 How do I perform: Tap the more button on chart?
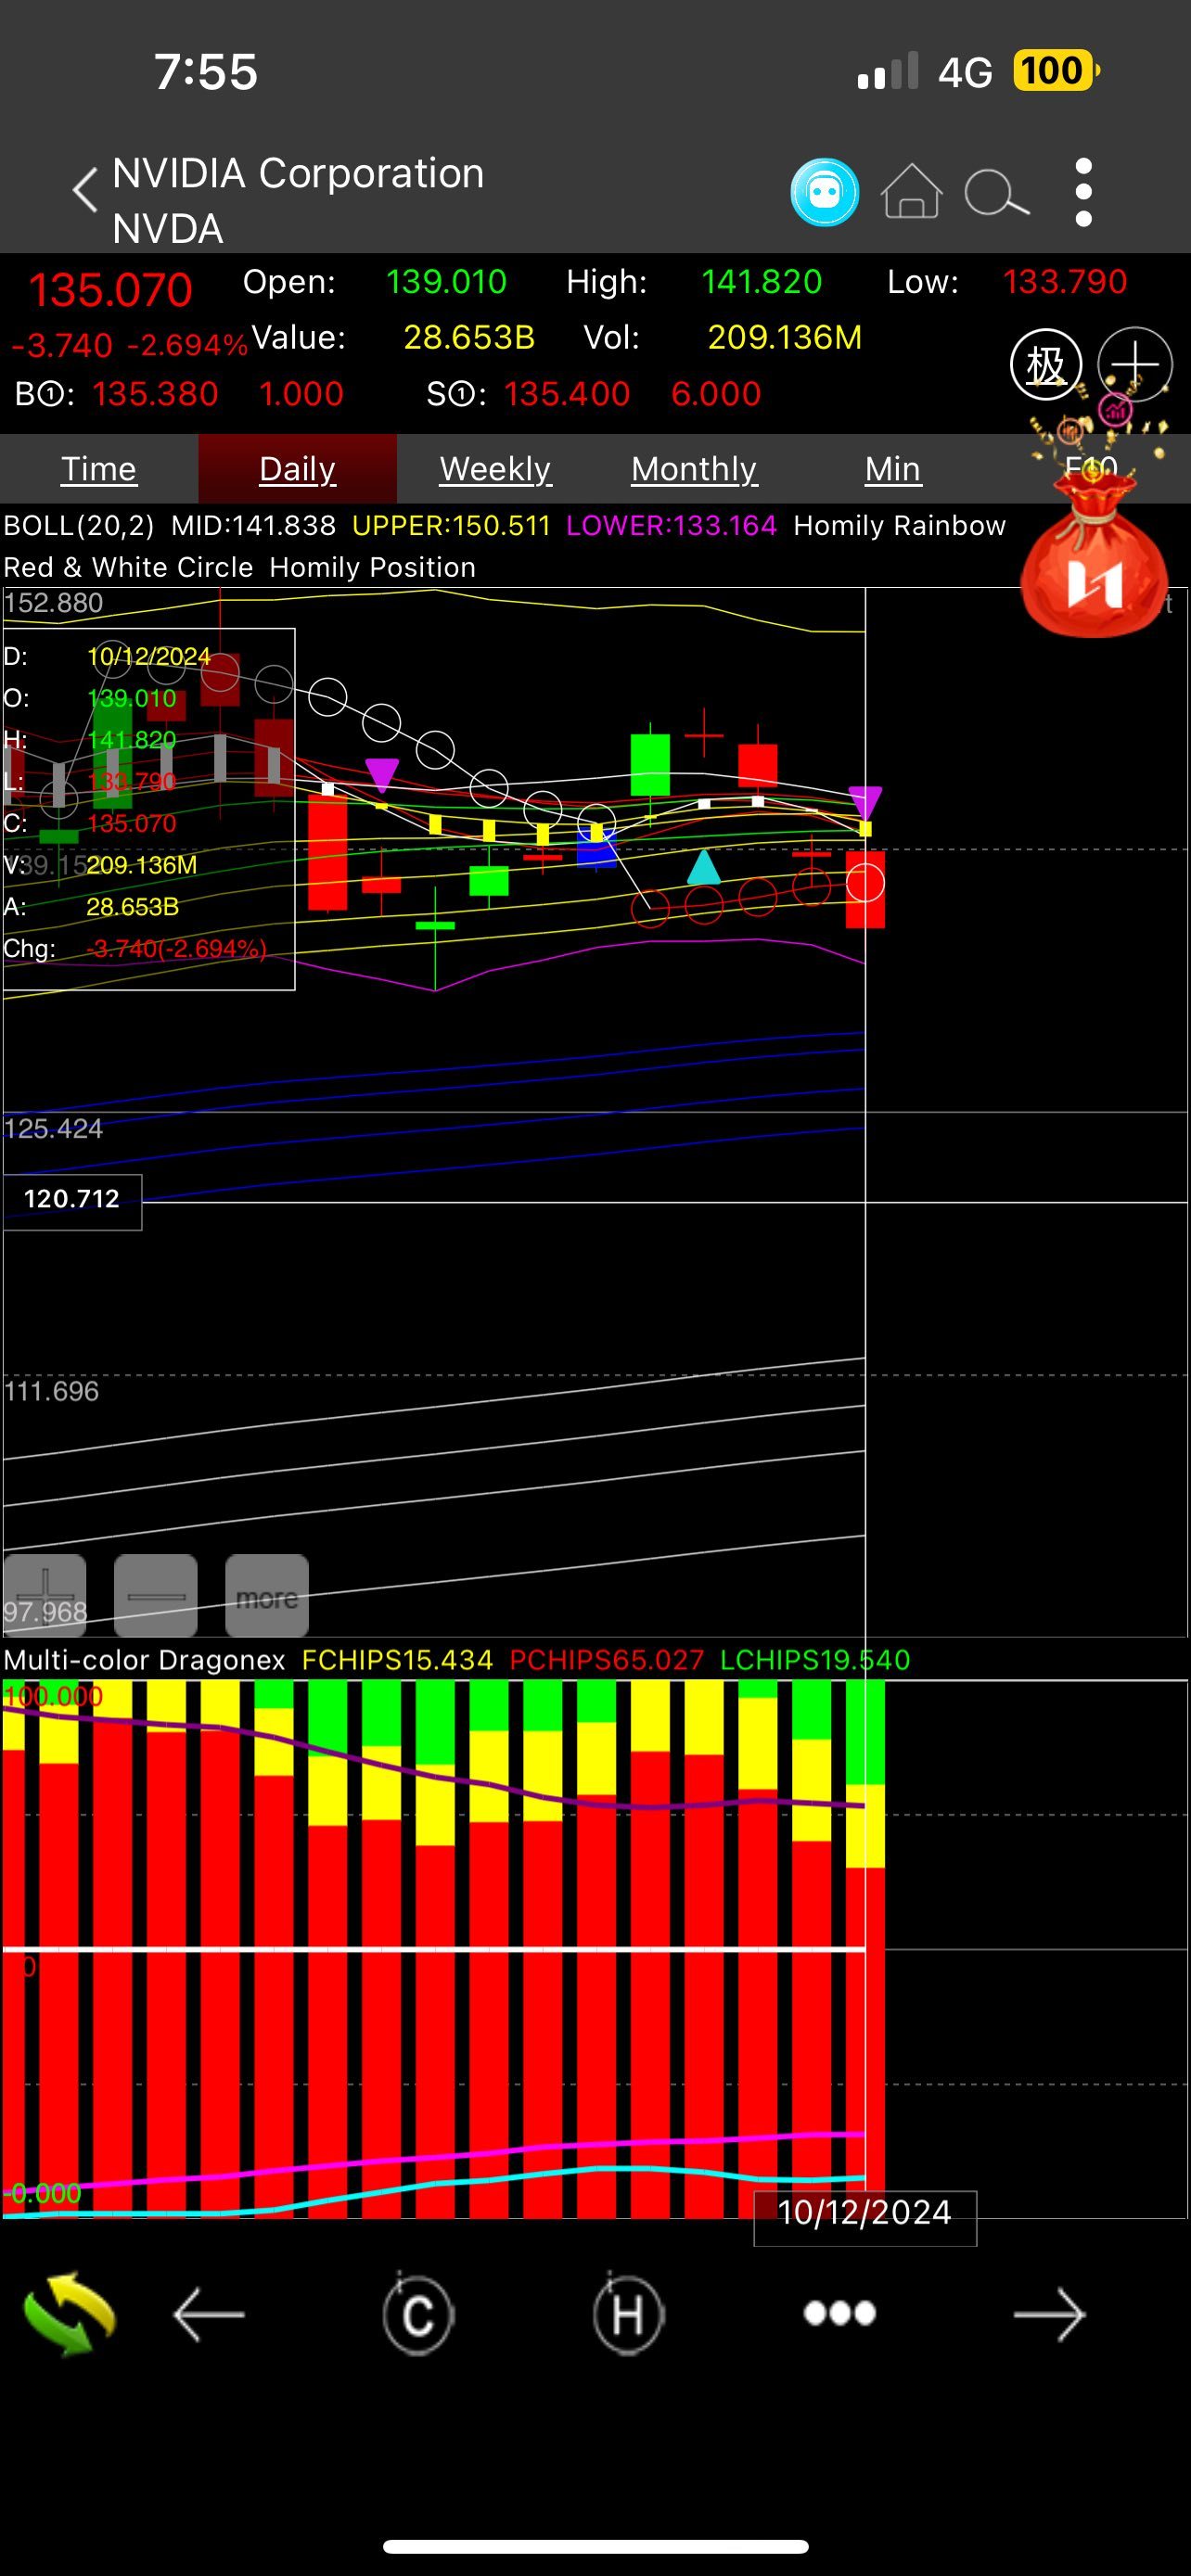click(267, 1595)
